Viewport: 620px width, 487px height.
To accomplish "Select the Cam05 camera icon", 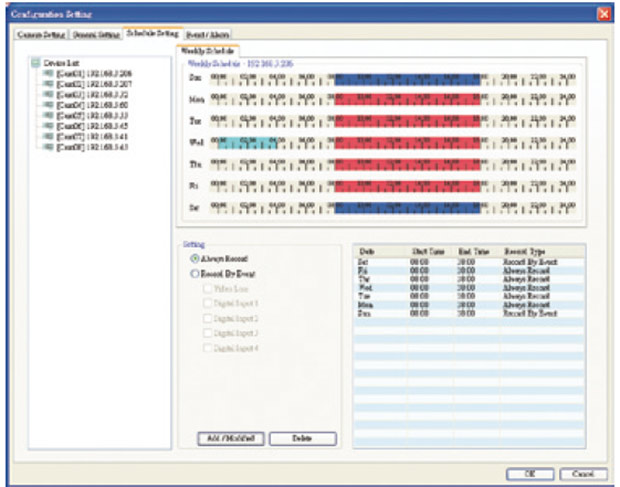I will click(x=49, y=116).
